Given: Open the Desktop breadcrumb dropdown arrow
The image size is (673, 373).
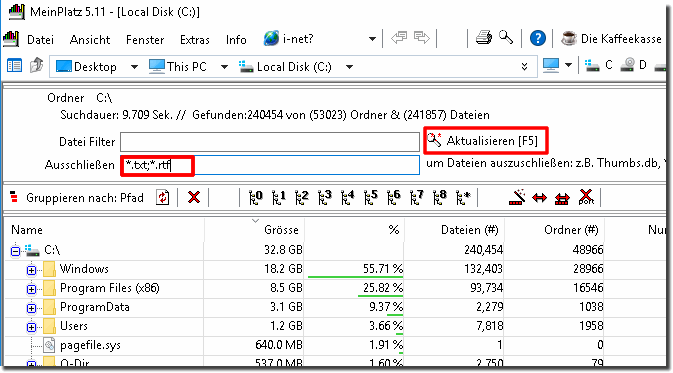Looking at the screenshot, I should tap(134, 67).
